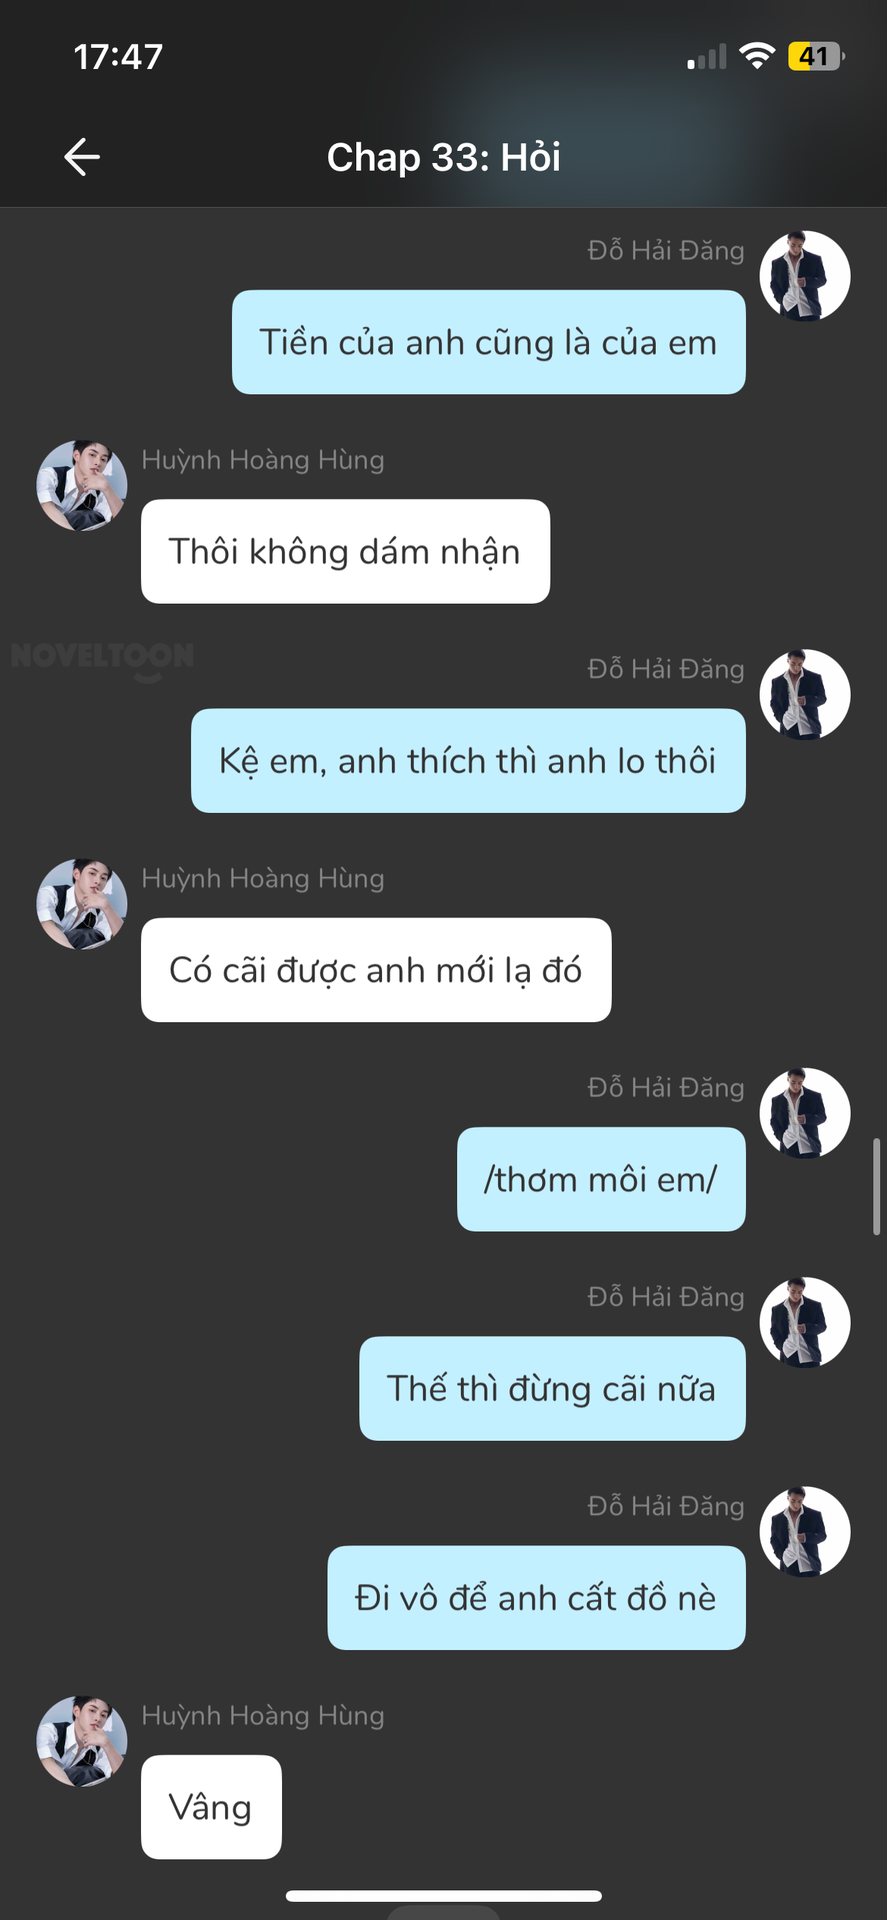887x1920 pixels.
Task: Tap the battery indicator showing 41
Action: (x=816, y=57)
